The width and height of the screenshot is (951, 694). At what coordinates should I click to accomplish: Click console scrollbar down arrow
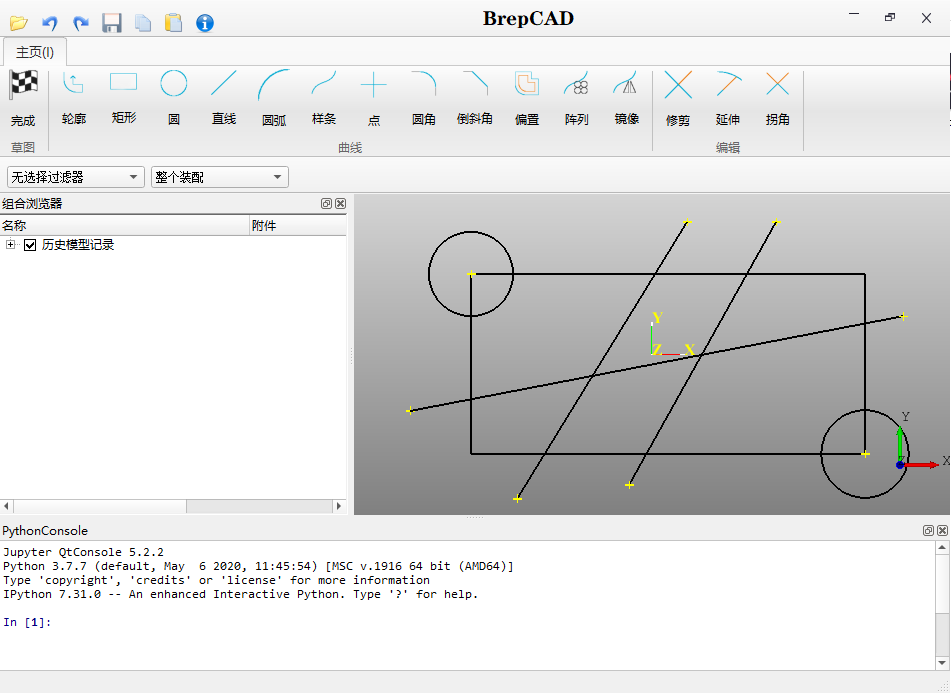coord(942,662)
